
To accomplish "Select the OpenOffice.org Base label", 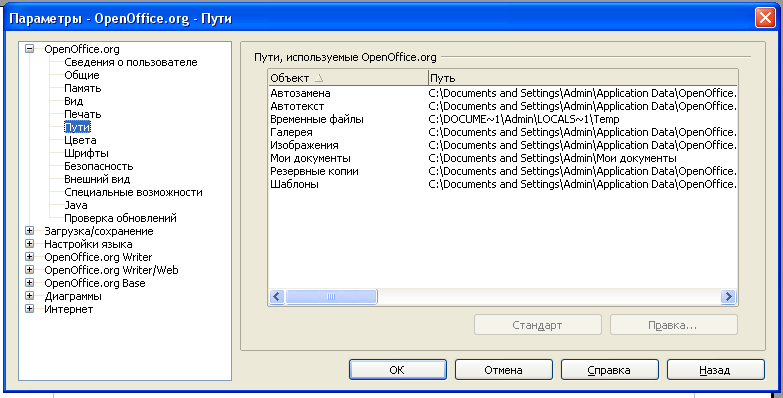I will (x=95, y=283).
